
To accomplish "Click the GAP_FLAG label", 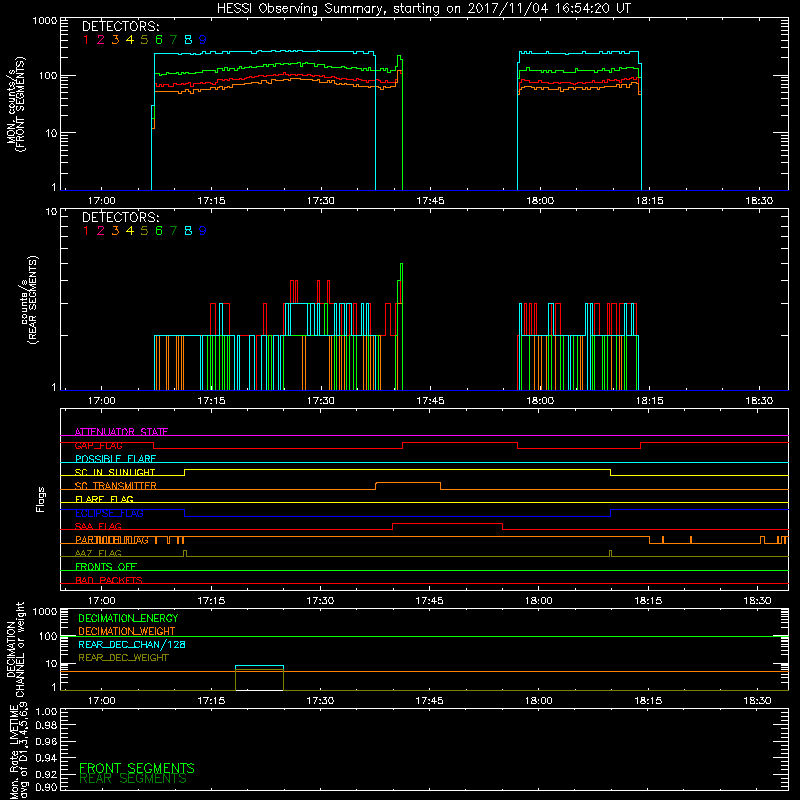I will click(x=98, y=445).
